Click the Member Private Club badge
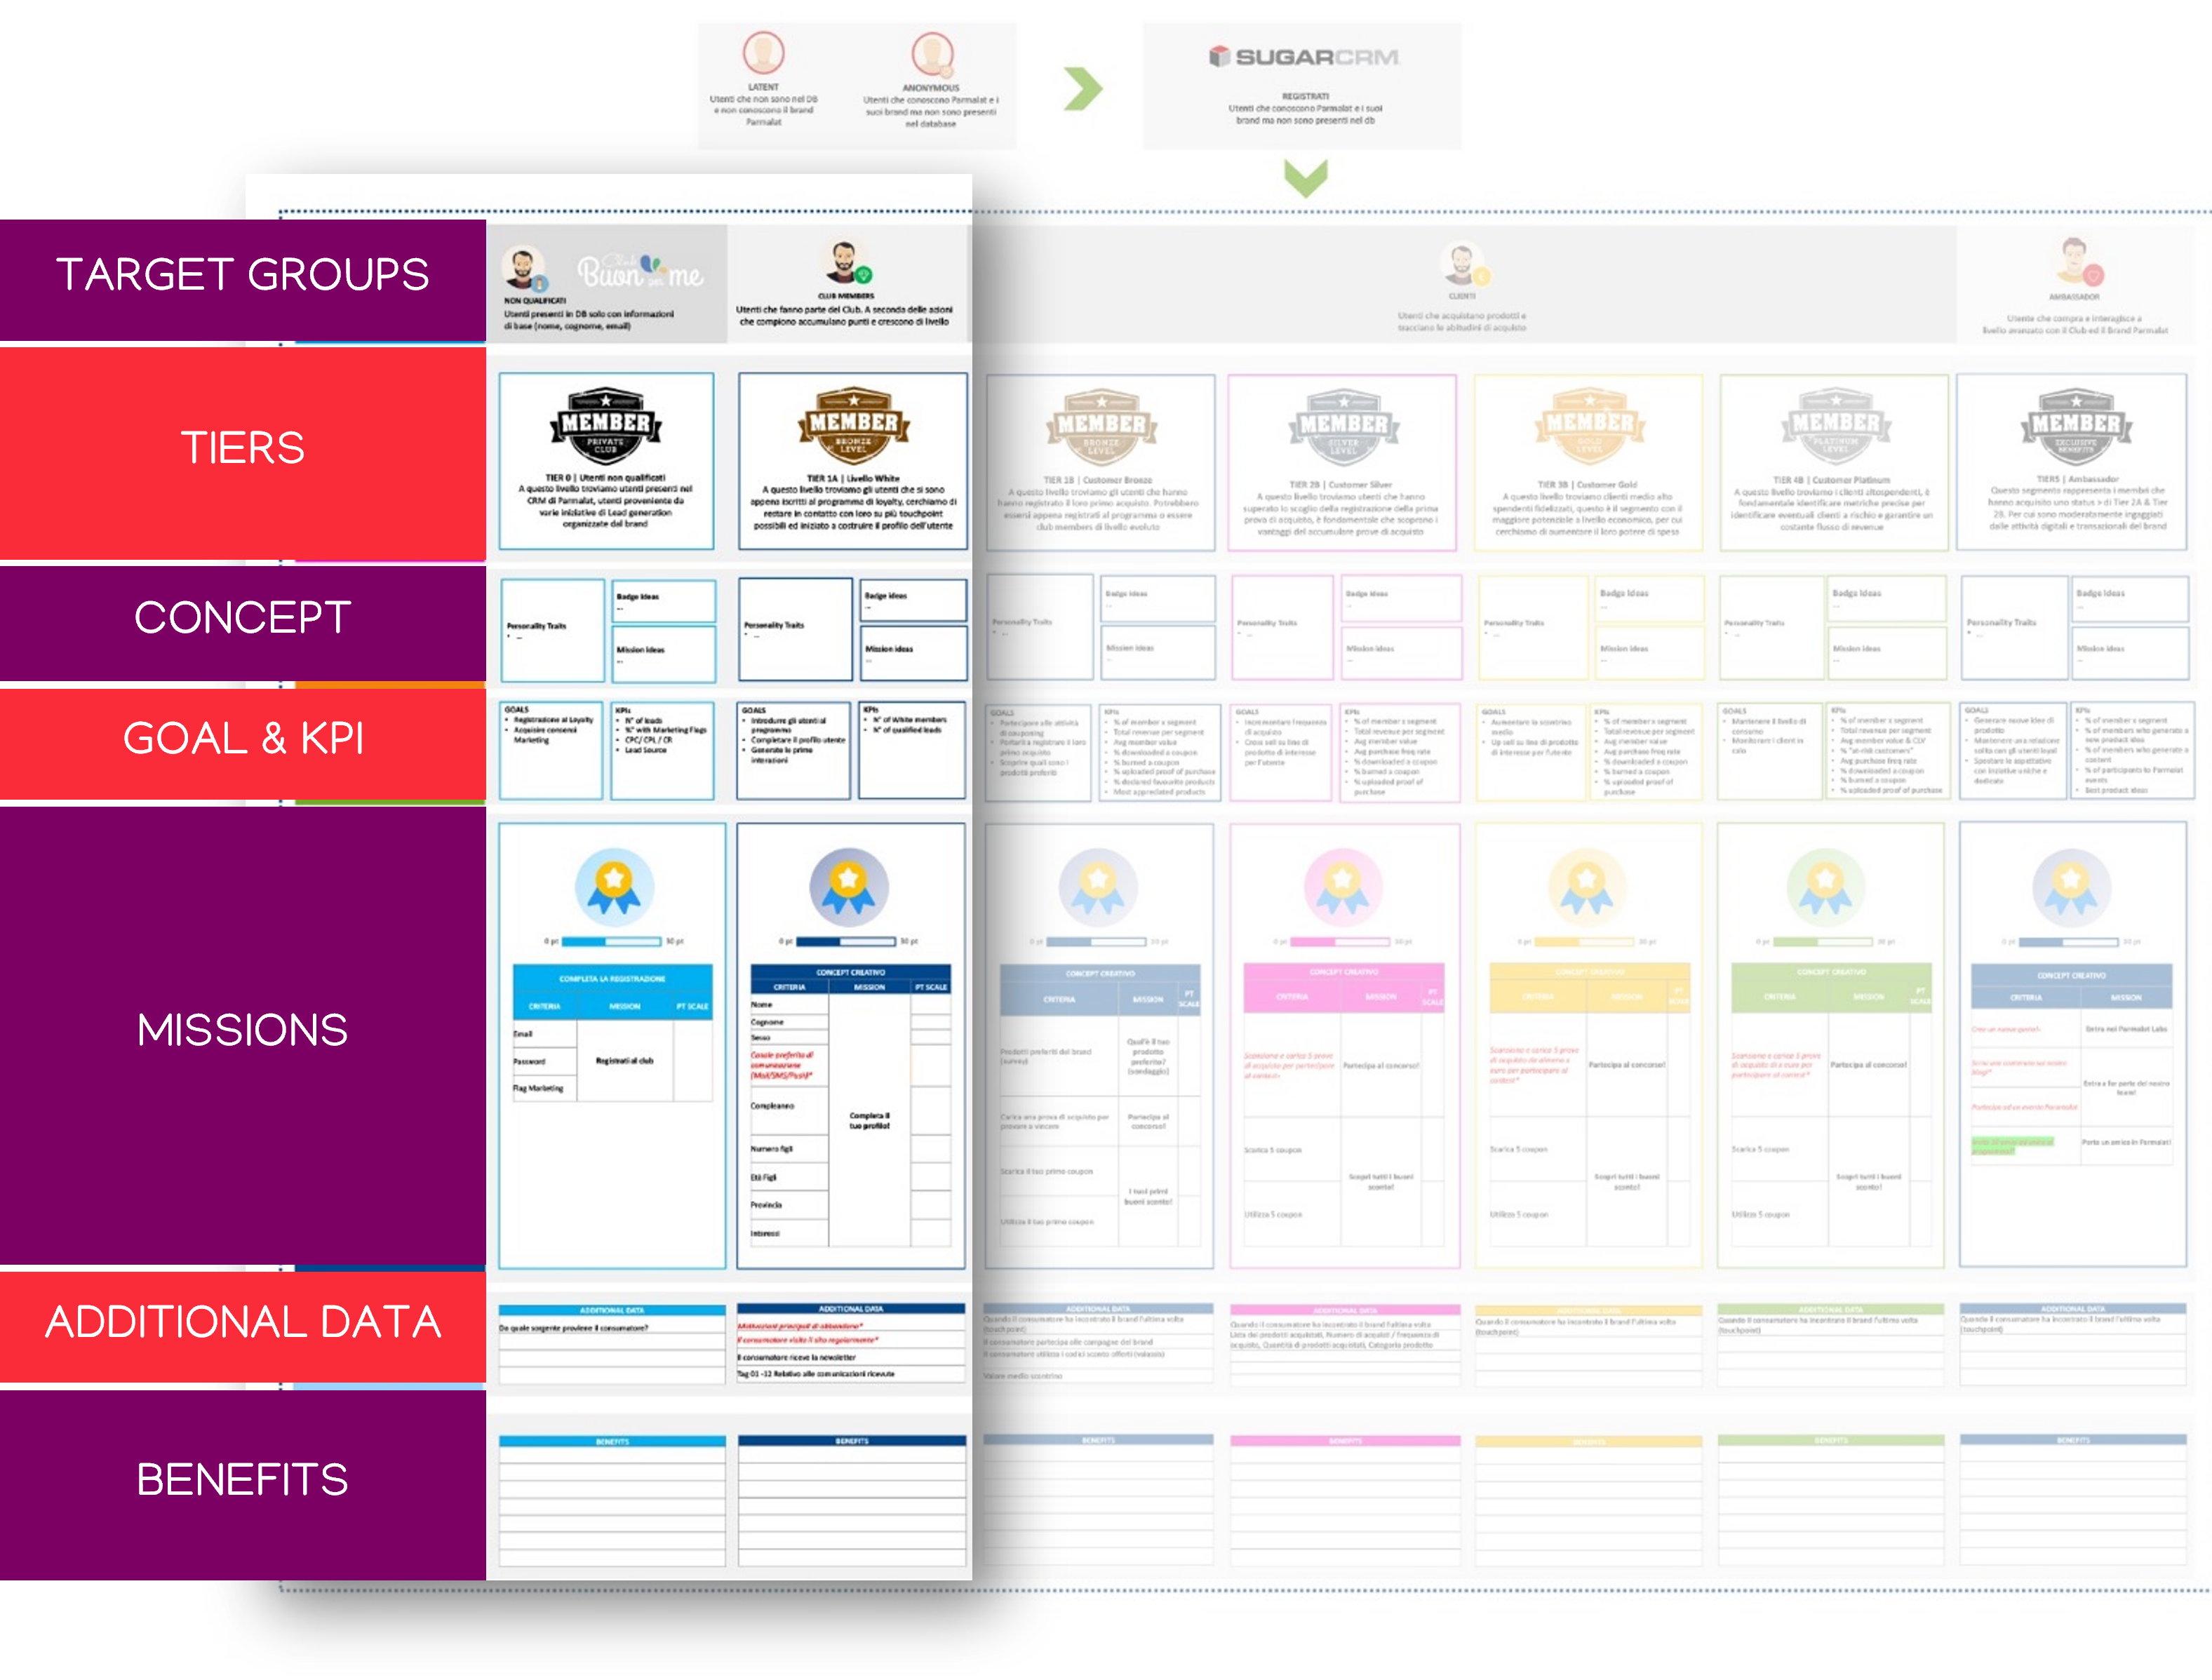The image size is (2212, 1680). (x=606, y=426)
